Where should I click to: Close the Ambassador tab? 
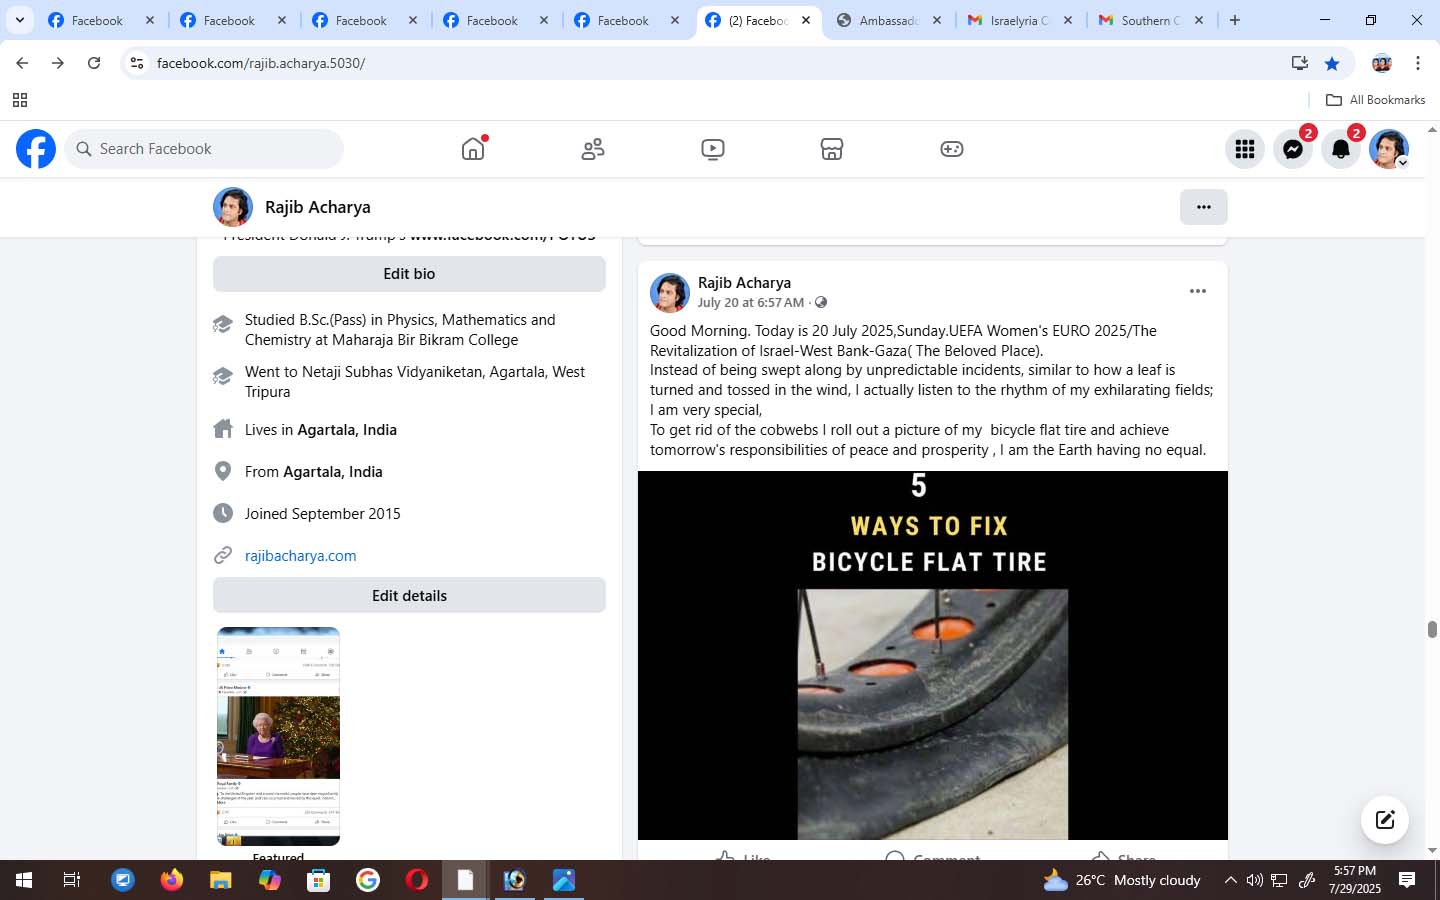(x=937, y=20)
